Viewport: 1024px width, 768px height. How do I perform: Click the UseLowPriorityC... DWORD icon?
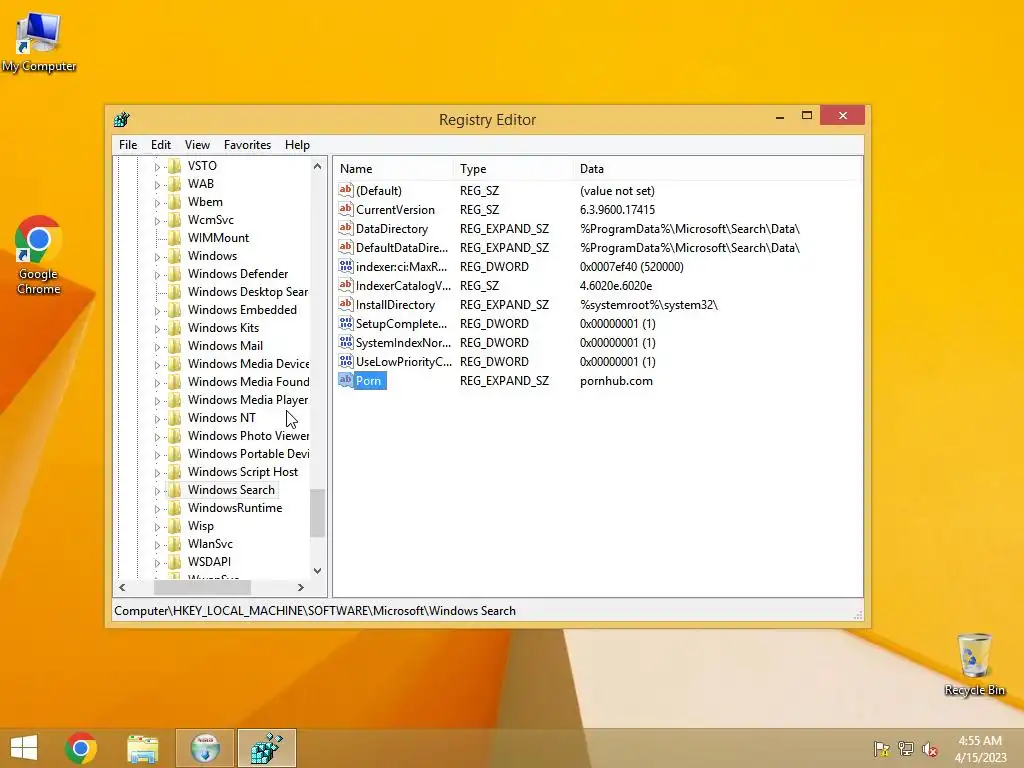point(345,360)
